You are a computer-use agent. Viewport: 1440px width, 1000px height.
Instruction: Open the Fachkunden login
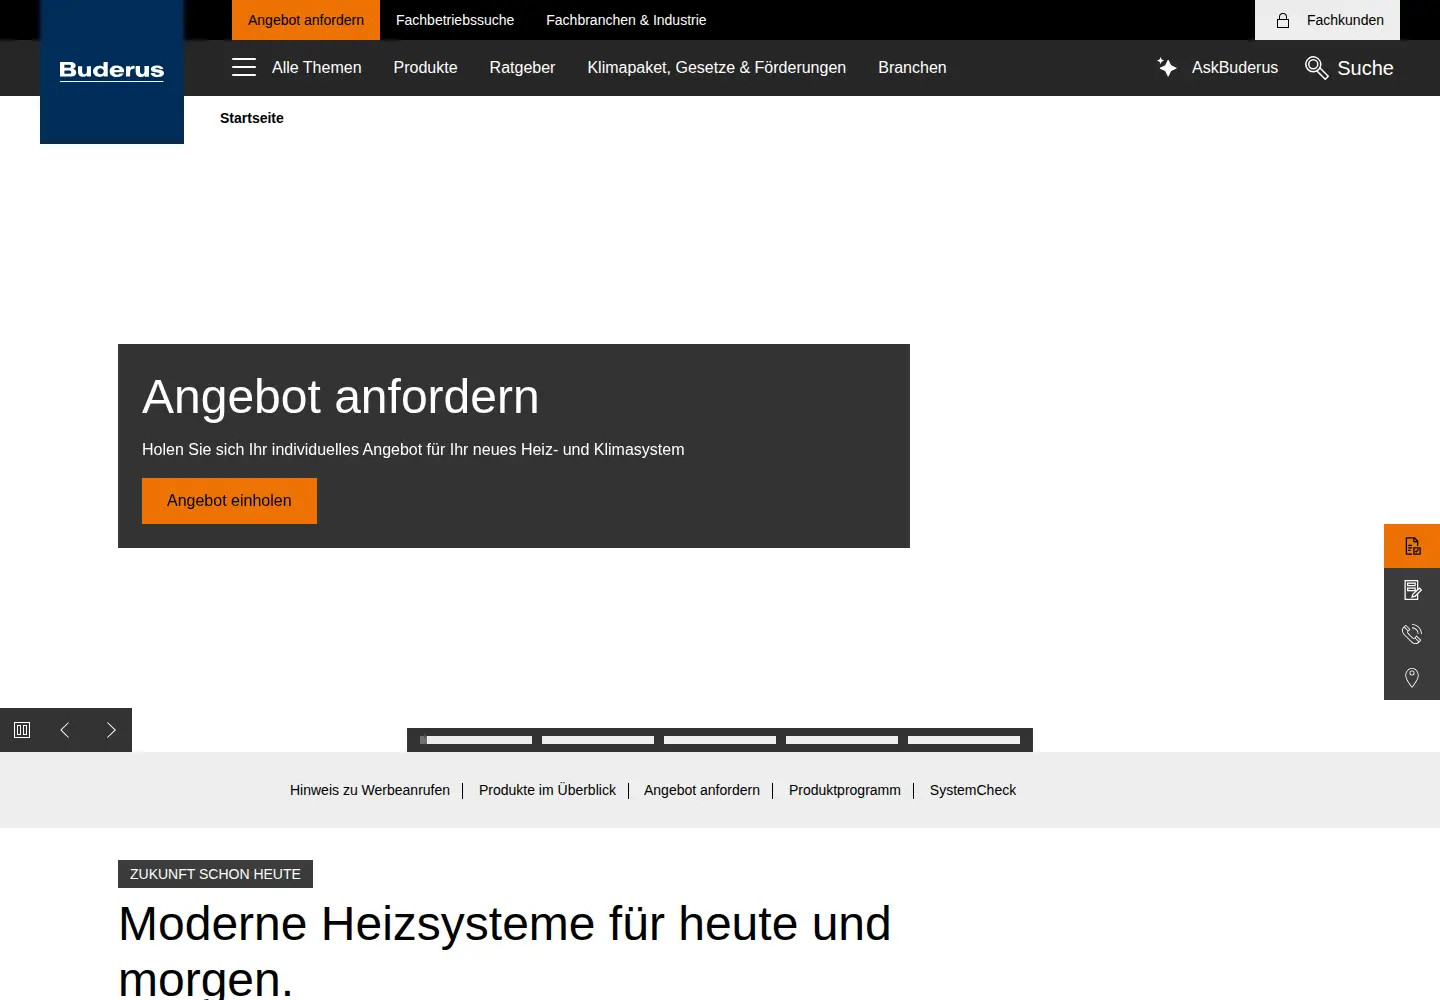[x=1327, y=20]
